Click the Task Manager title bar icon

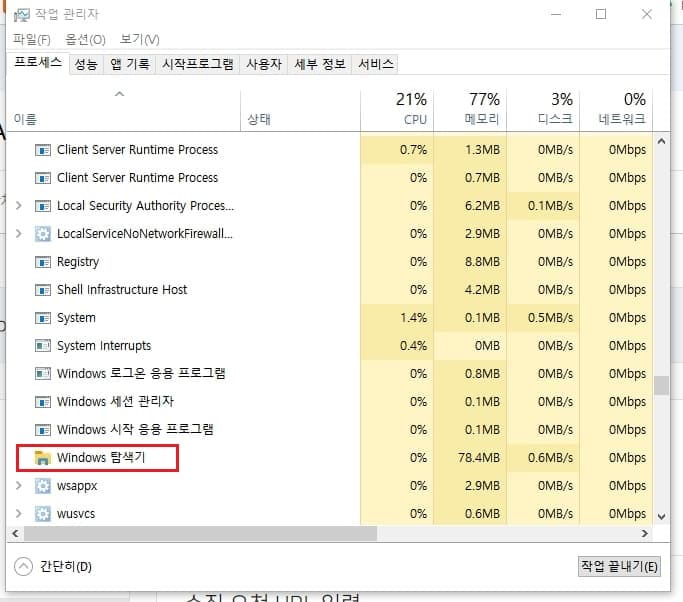21,15
